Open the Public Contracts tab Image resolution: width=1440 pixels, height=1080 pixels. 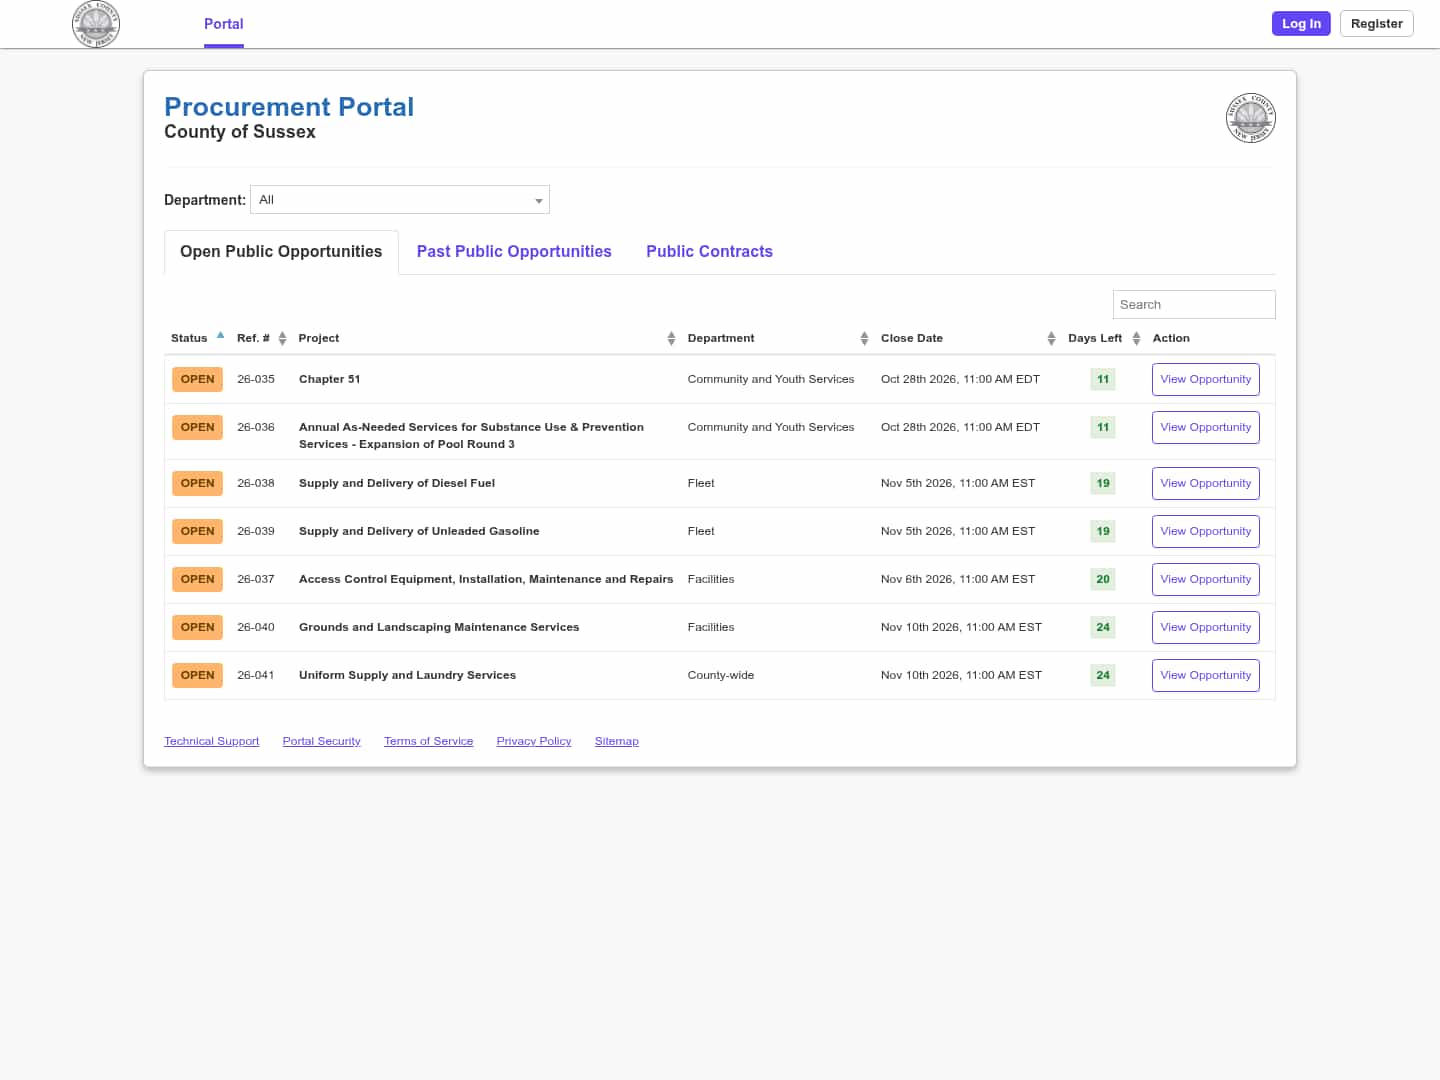709,252
